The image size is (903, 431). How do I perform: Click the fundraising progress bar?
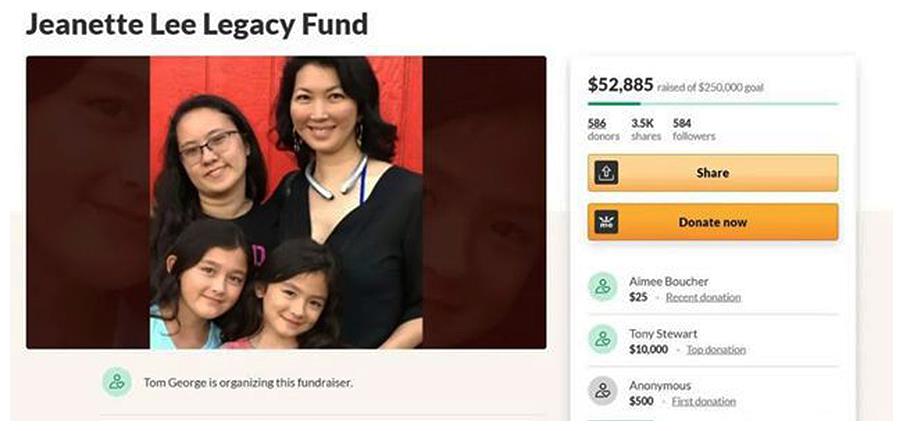713,104
